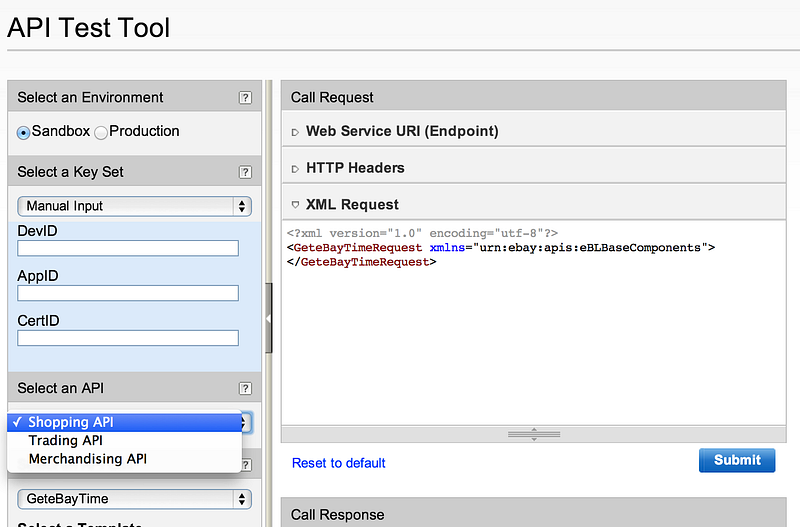Click into the AppID input box
Viewport: 800px width, 527px height.
point(128,293)
